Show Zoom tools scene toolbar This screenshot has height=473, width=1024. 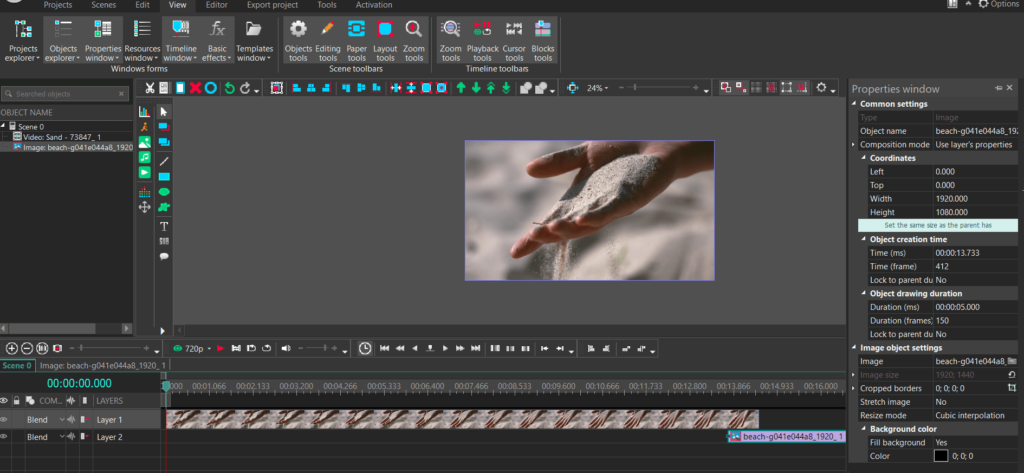coord(413,41)
